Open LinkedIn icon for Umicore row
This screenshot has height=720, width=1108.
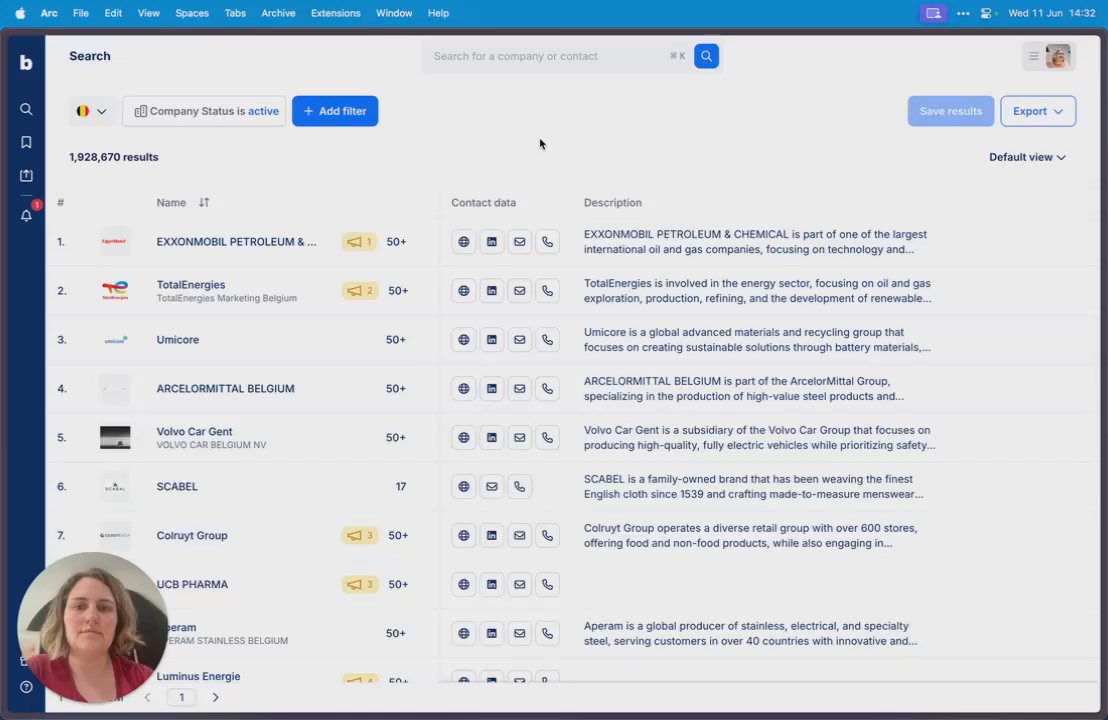pyautogui.click(x=492, y=340)
